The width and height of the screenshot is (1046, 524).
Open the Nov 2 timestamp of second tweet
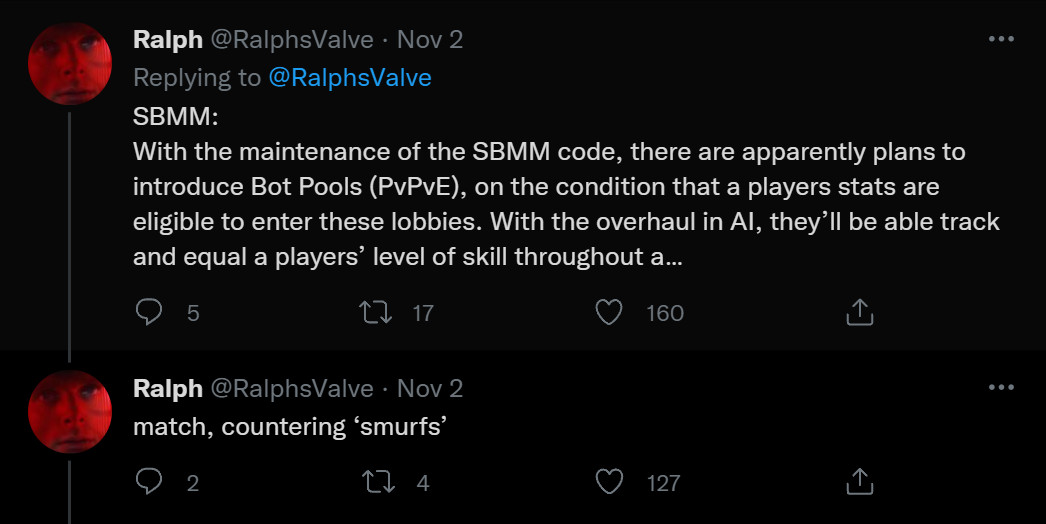[x=430, y=388]
